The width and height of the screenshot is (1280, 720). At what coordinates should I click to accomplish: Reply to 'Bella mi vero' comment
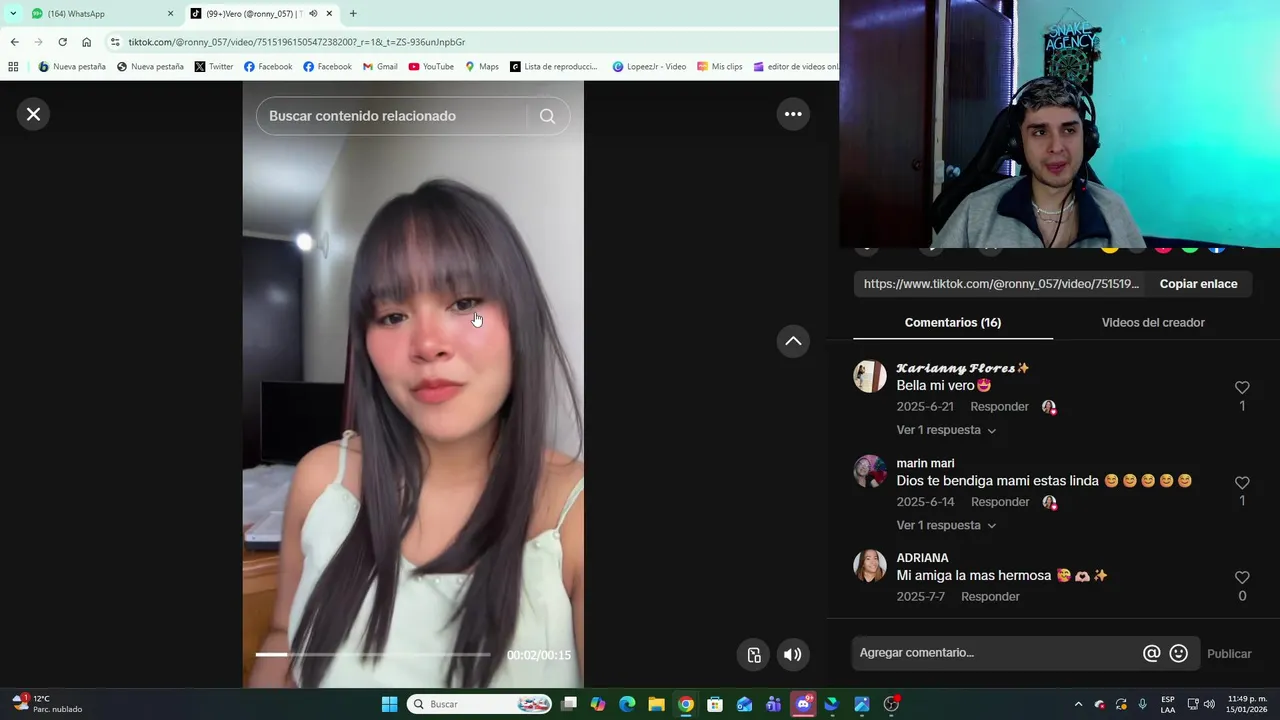(x=999, y=407)
